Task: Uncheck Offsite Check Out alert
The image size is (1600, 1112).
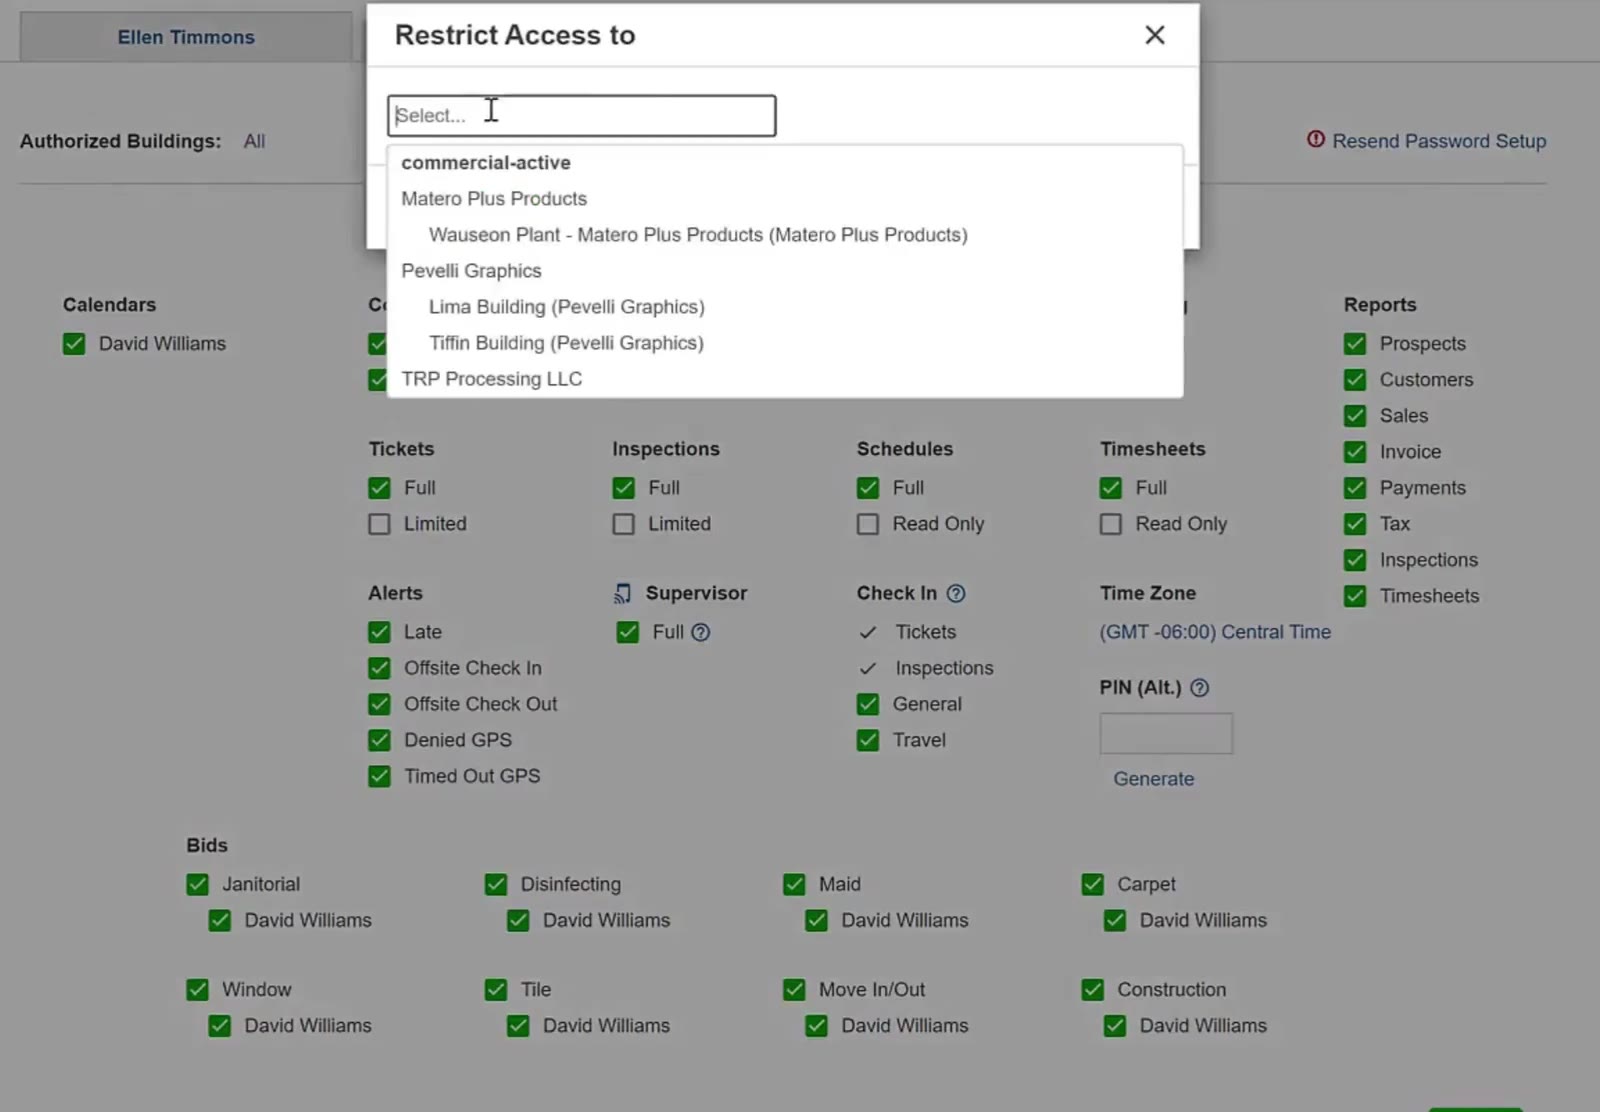Action: click(x=379, y=704)
